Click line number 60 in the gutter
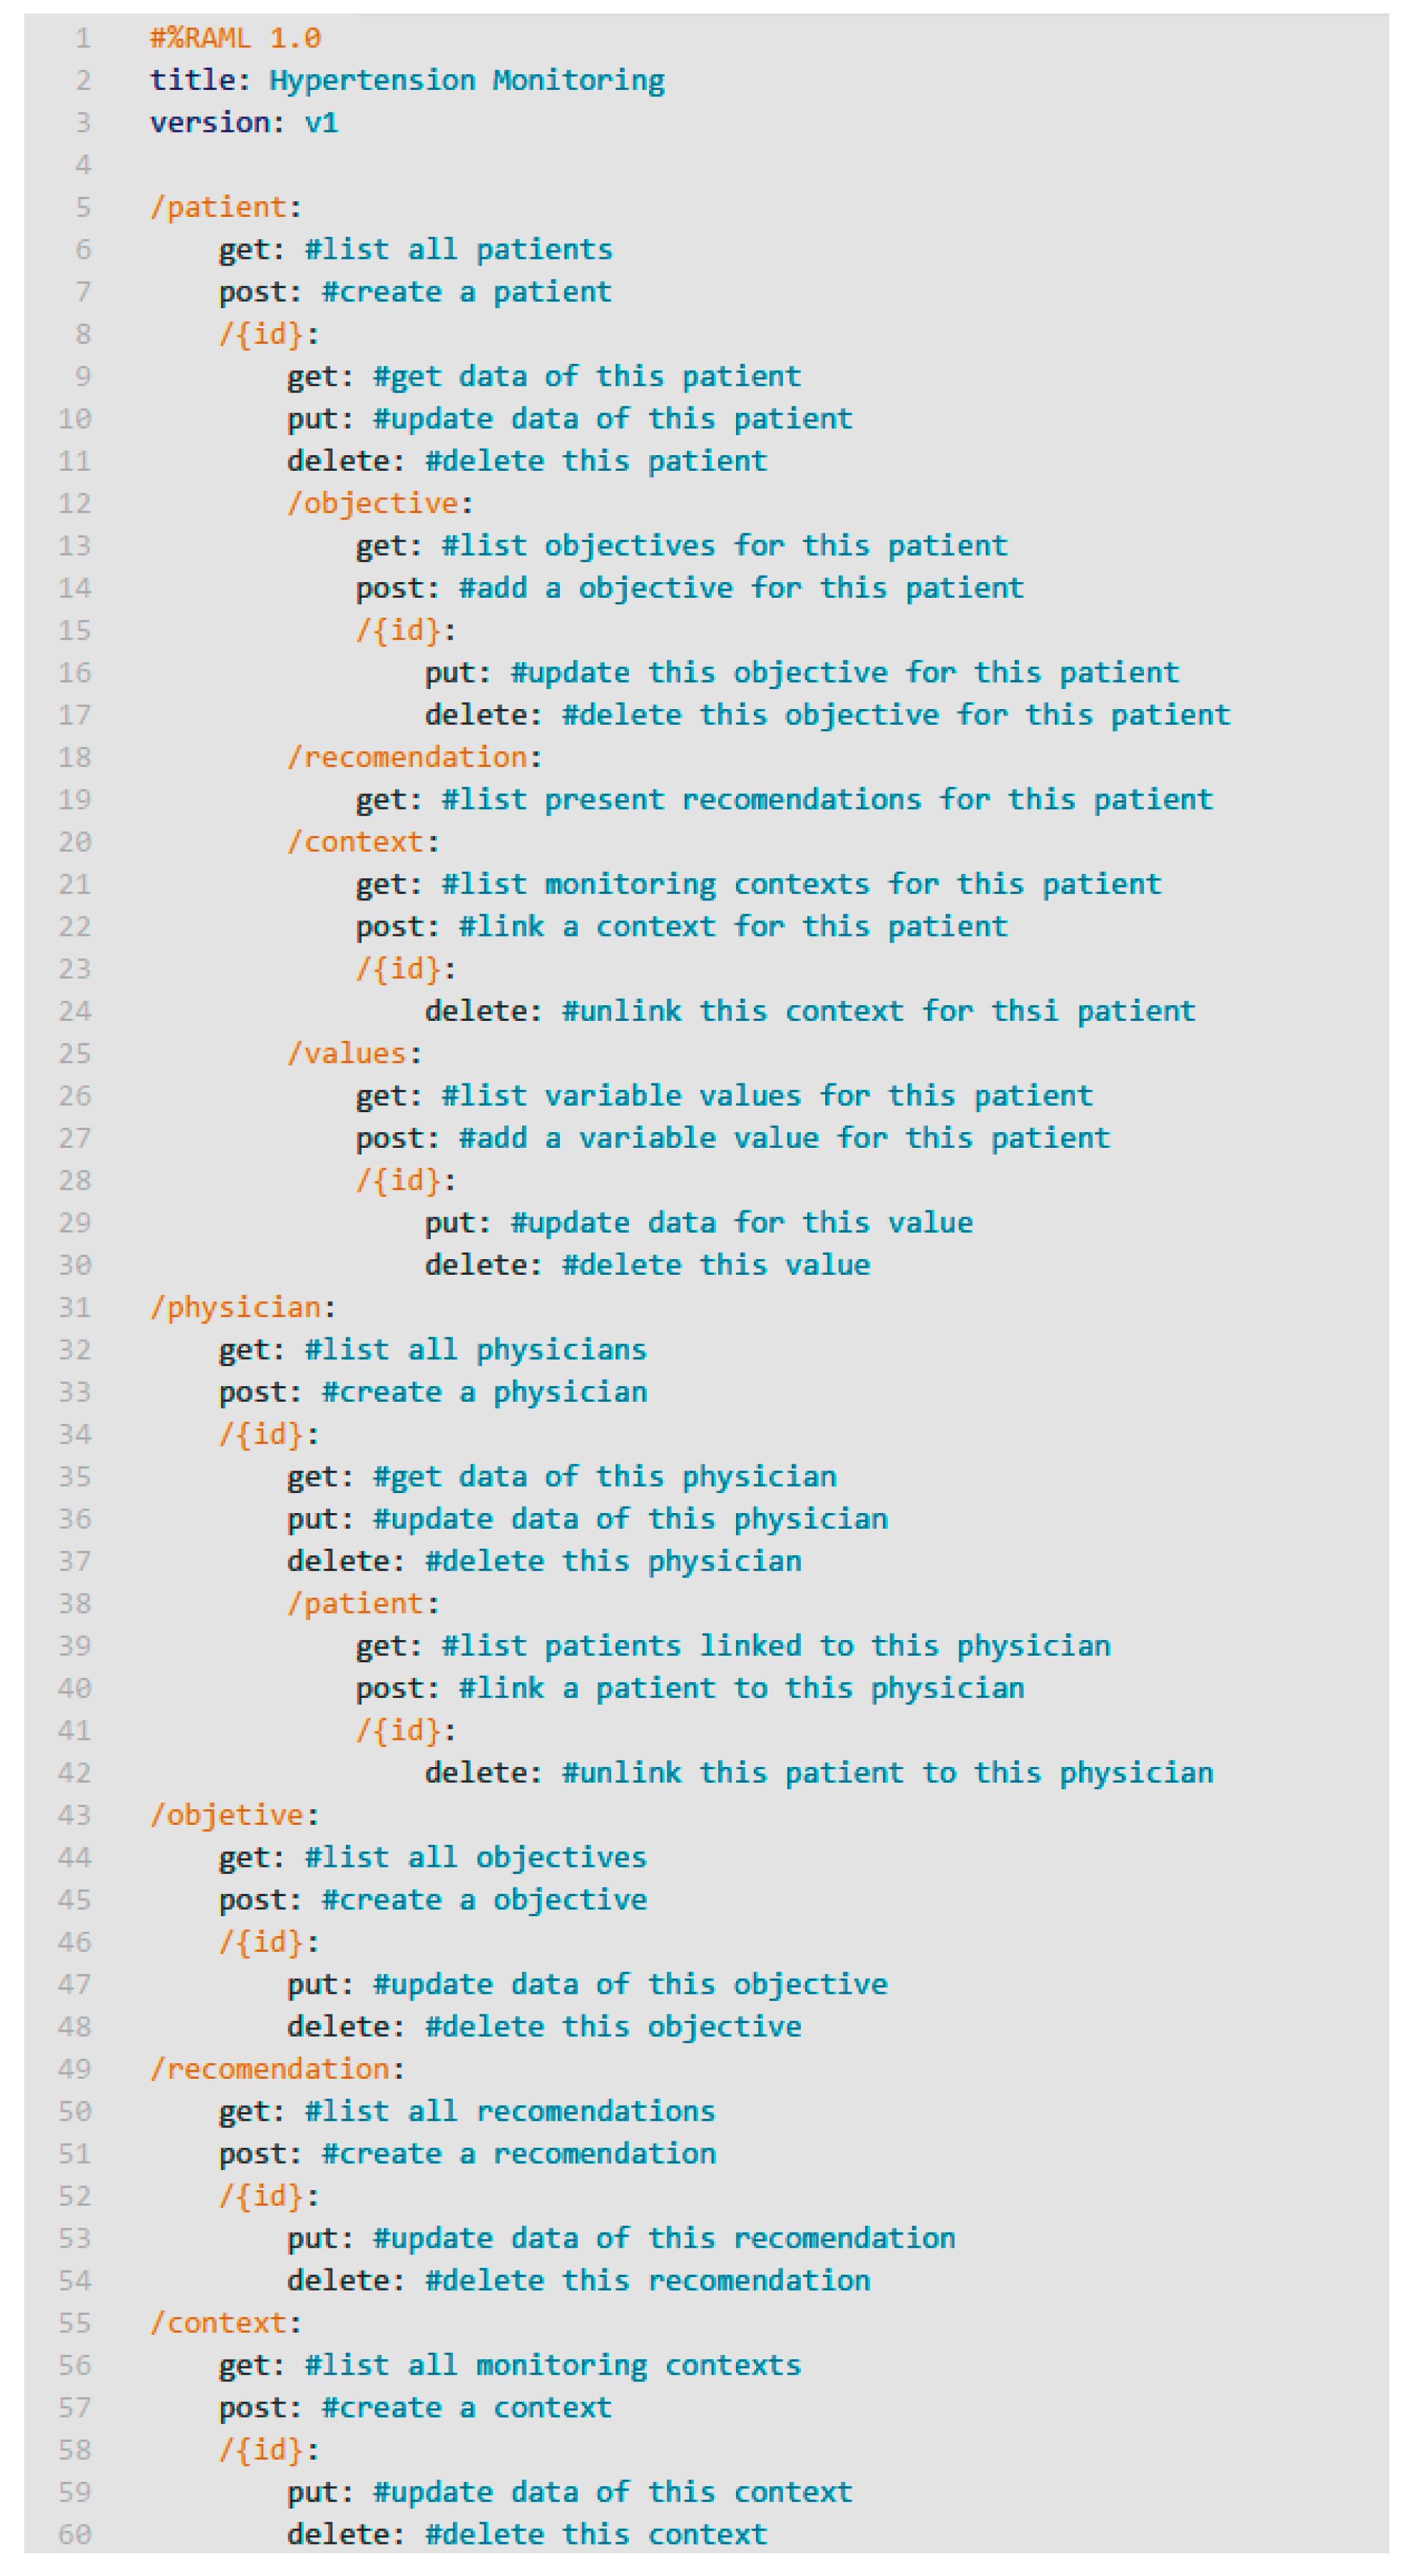 pos(75,2534)
